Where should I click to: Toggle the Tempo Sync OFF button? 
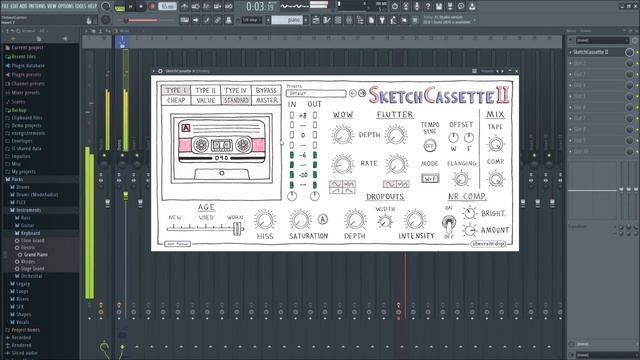429,145
